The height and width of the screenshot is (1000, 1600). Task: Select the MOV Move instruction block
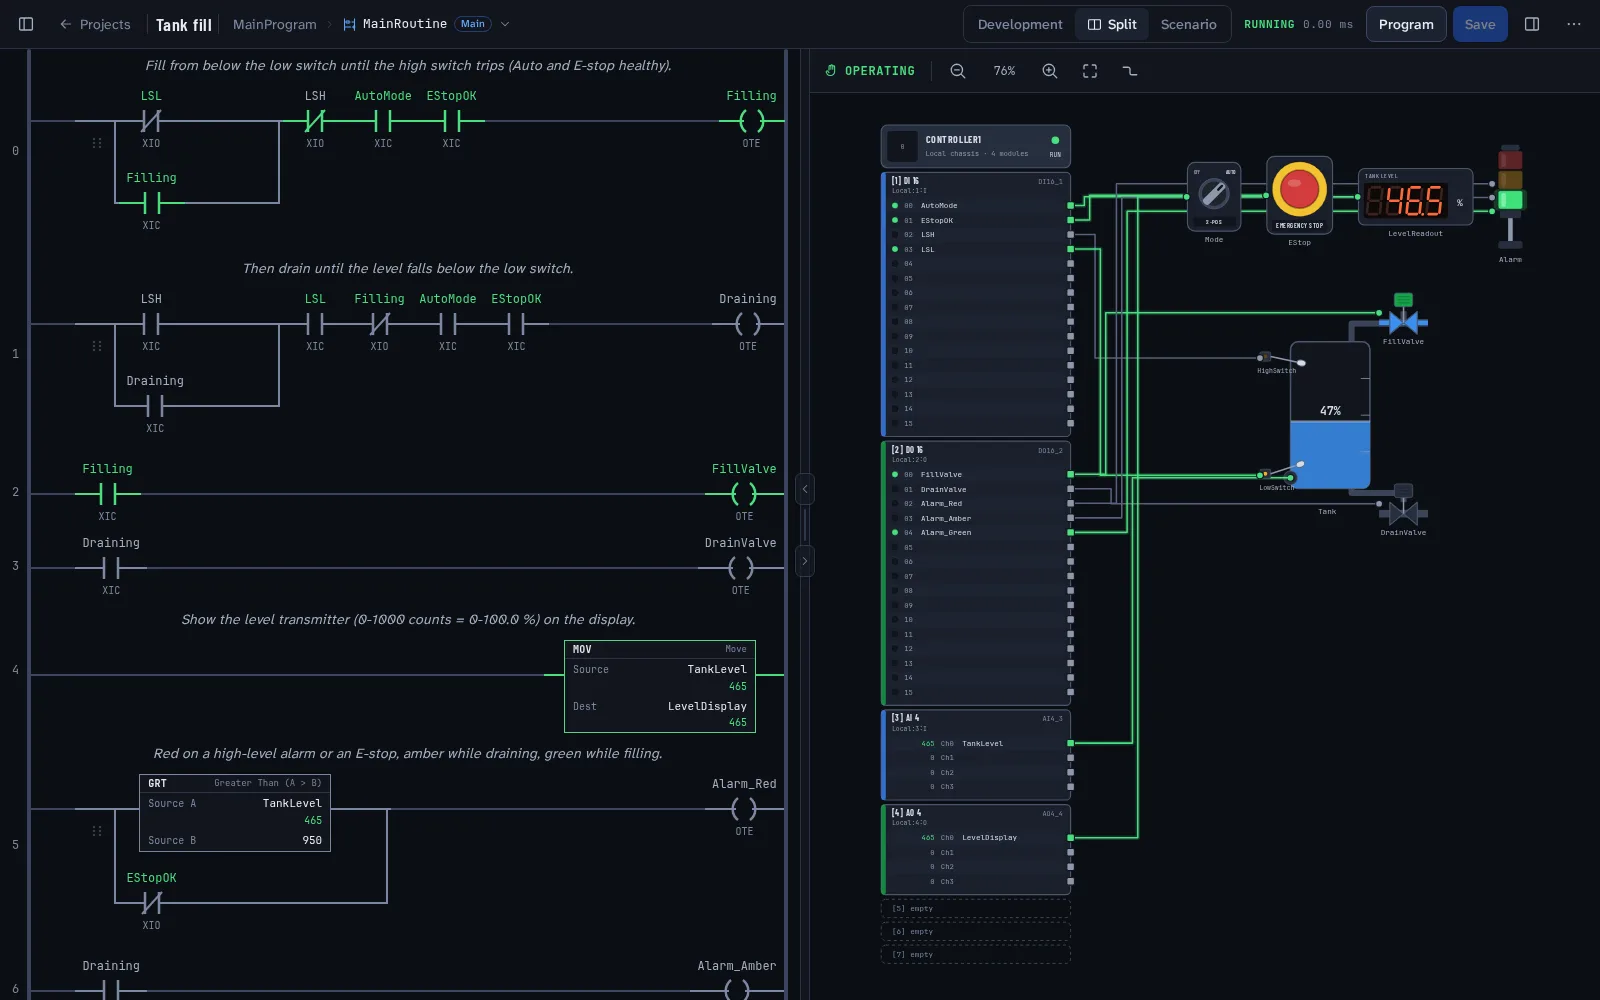pyautogui.click(x=660, y=686)
